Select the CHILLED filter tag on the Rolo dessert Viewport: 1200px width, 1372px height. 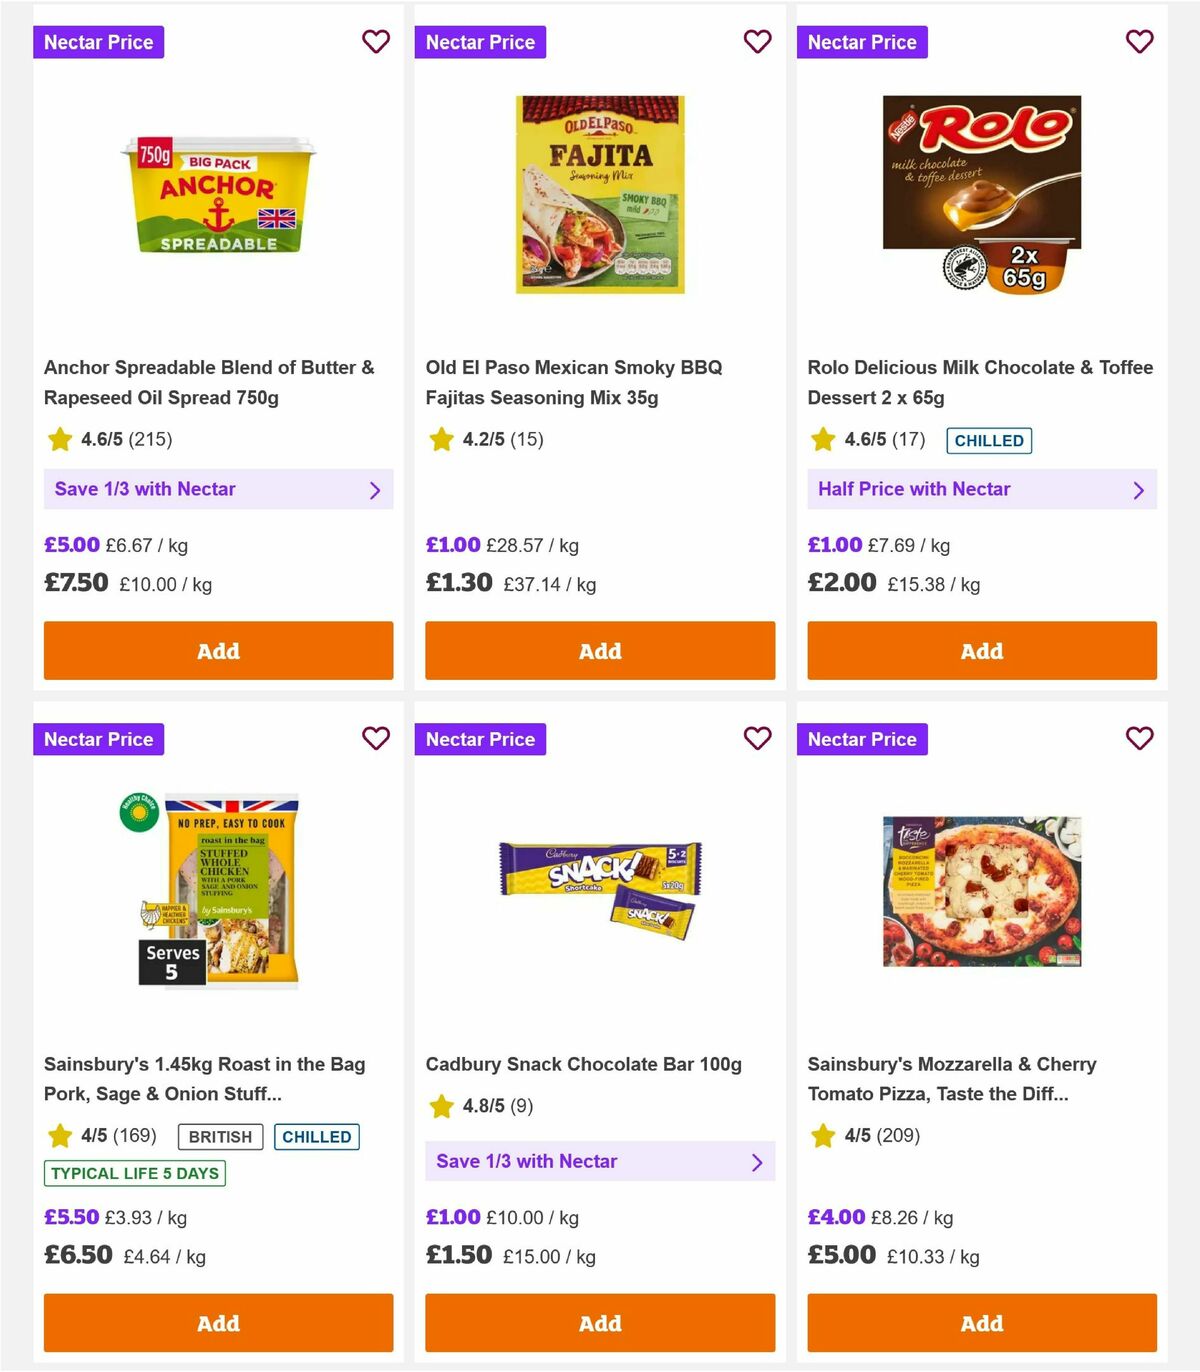pyautogui.click(x=989, y=440)
